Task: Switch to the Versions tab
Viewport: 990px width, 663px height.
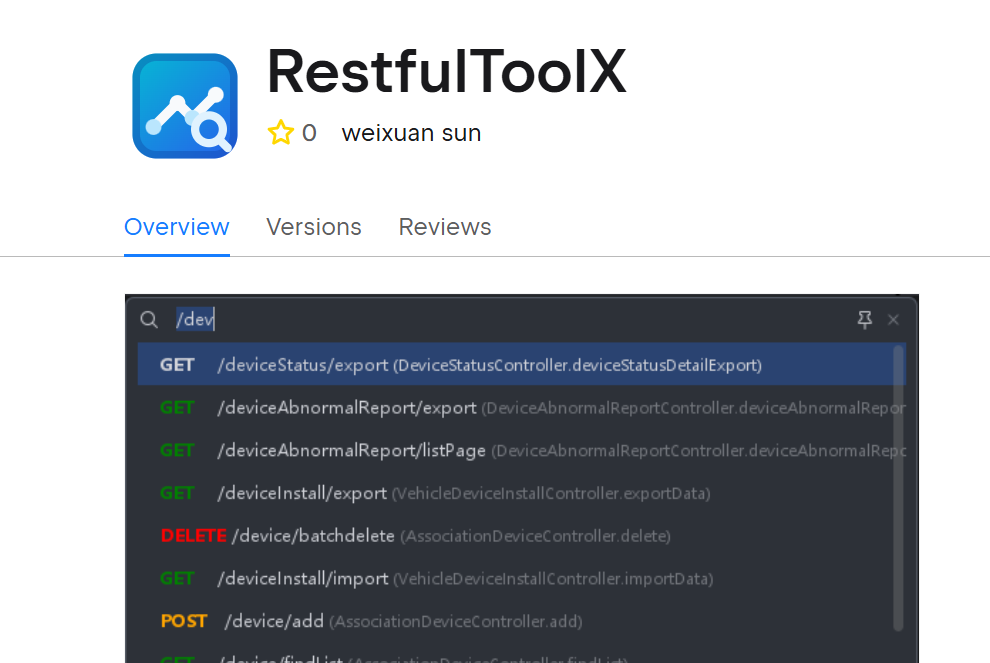Action: pos(314,227)
